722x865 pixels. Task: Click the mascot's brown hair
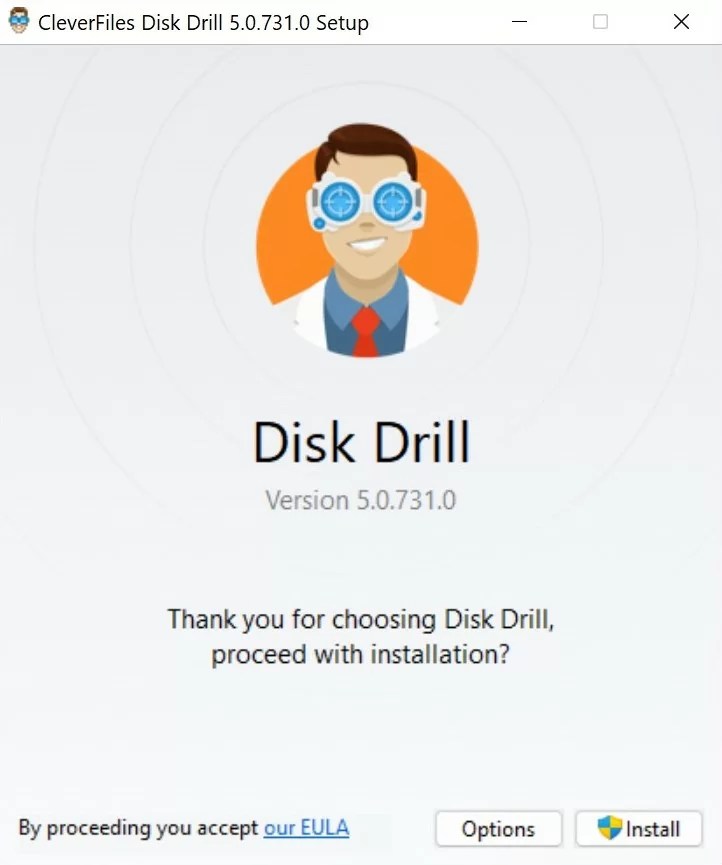[x=365, y=142]
